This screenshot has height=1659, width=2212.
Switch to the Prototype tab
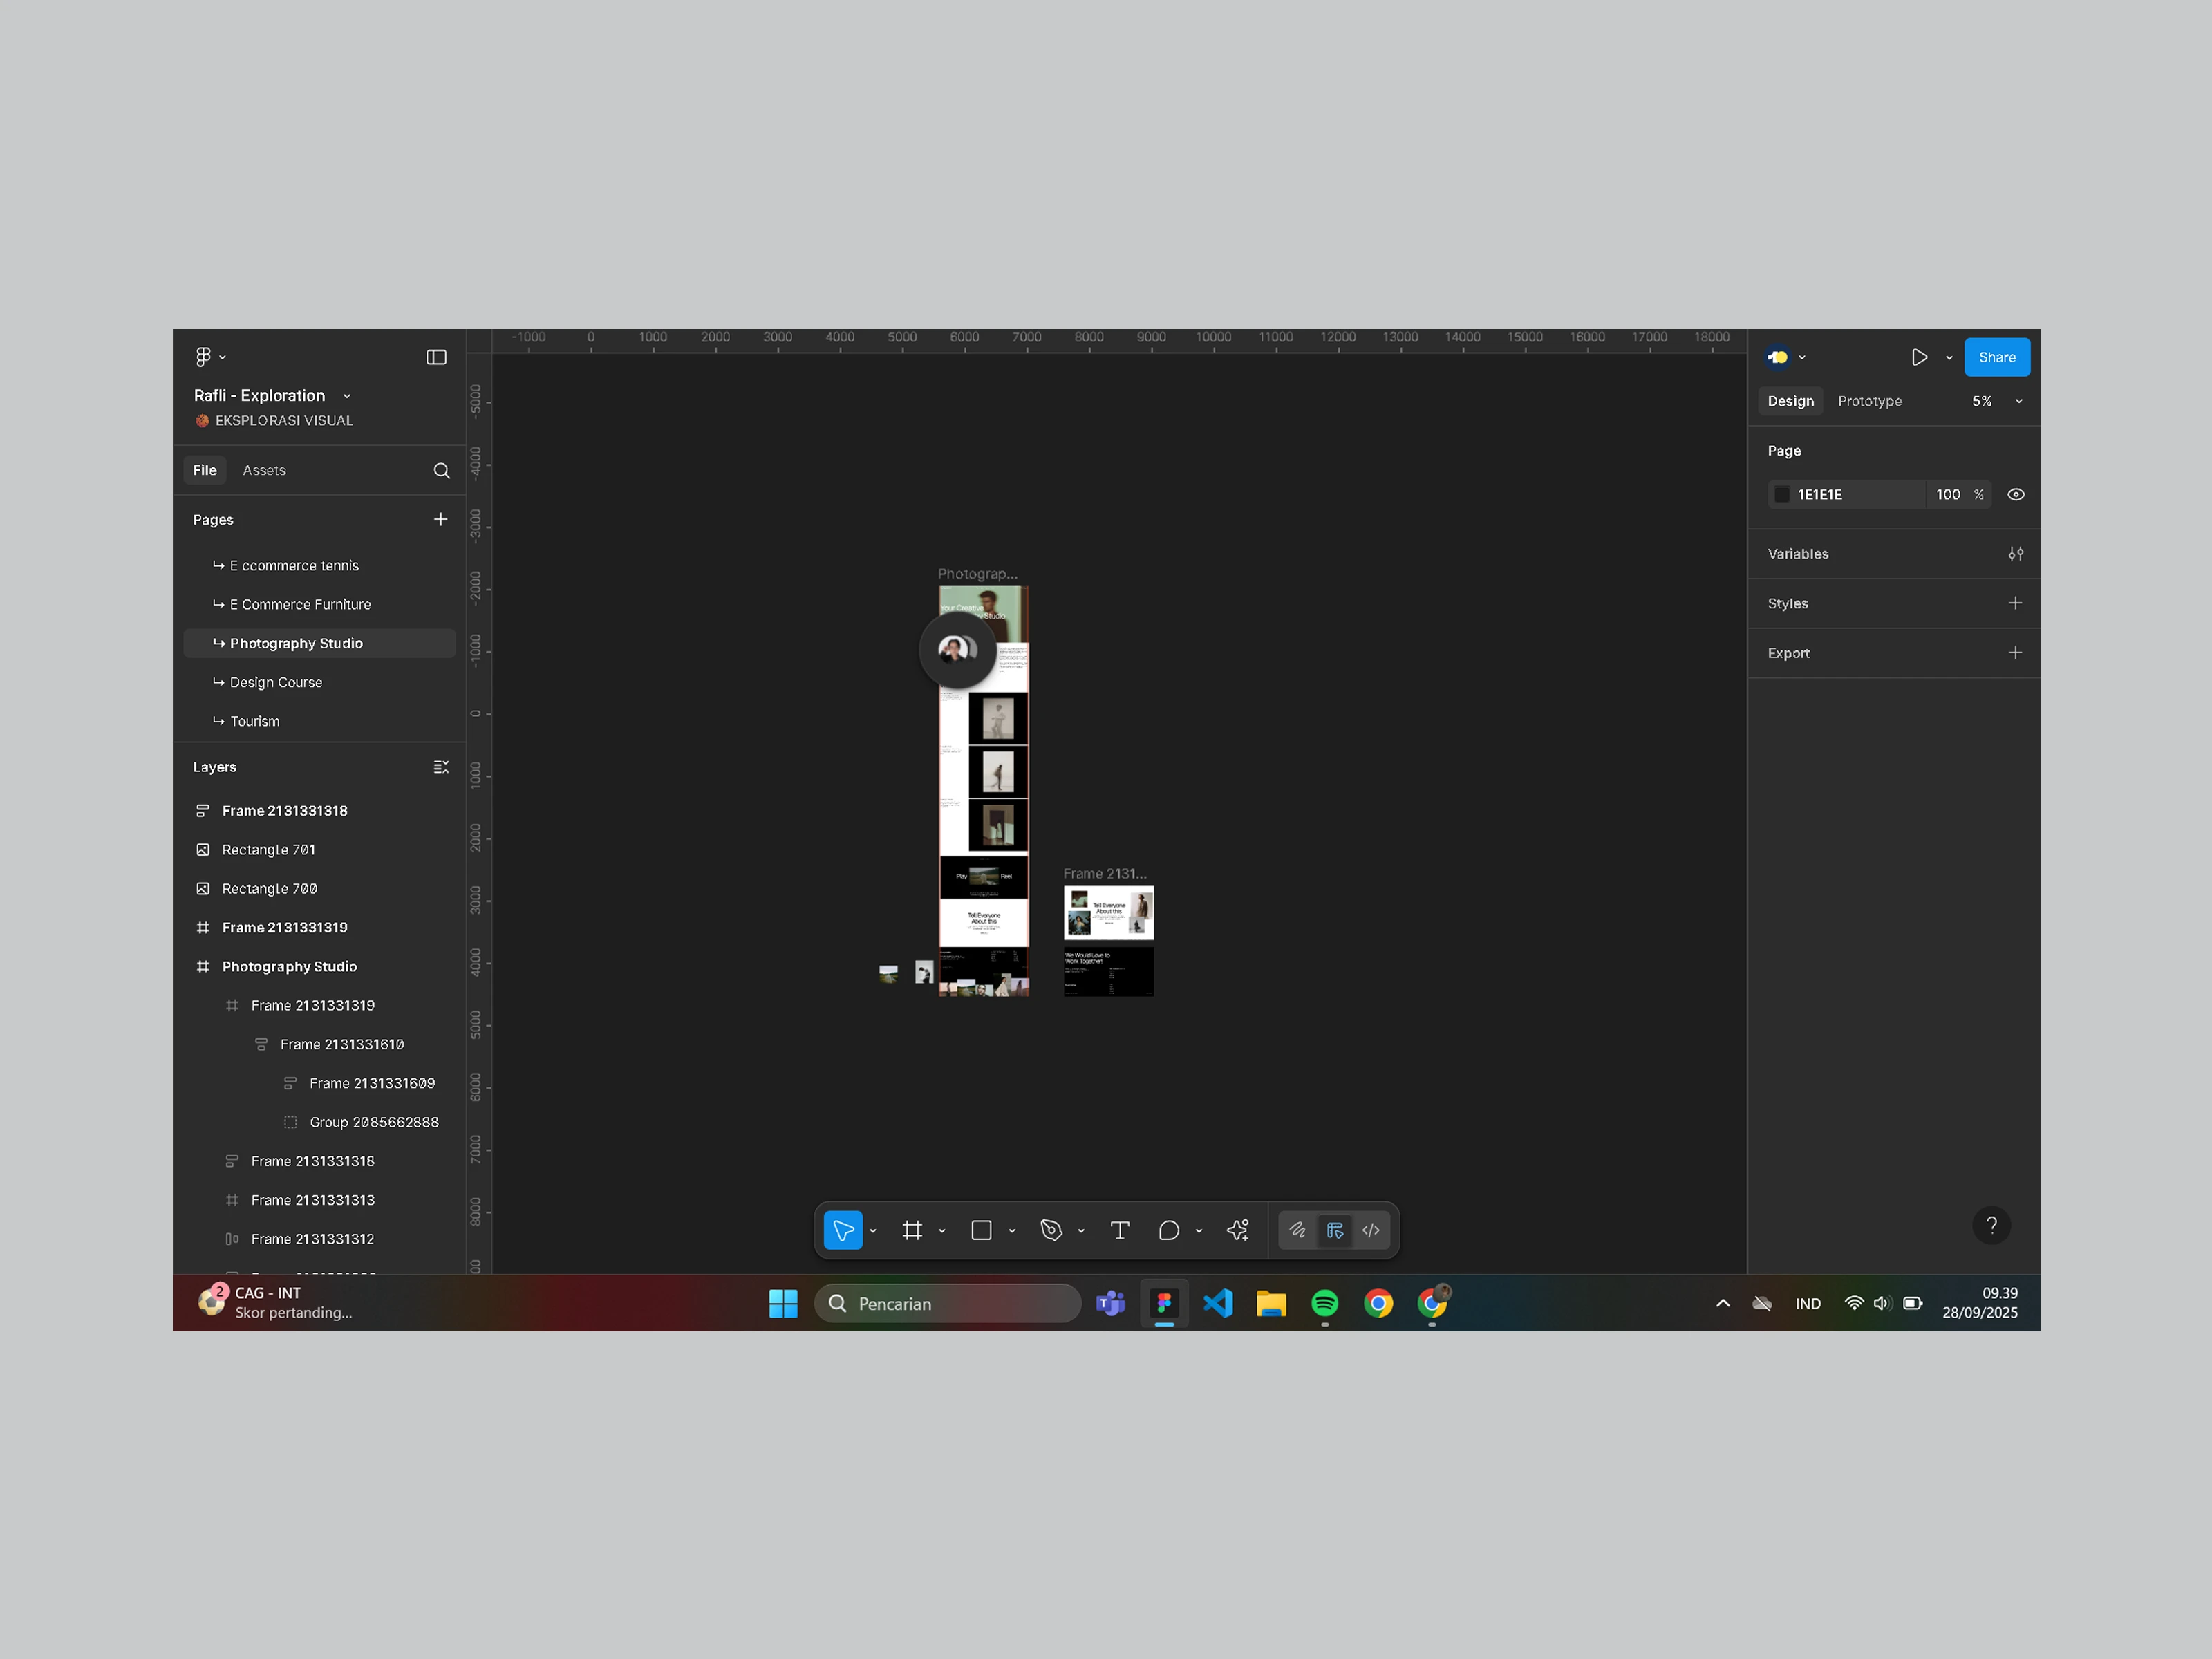tap(1869, 401)
